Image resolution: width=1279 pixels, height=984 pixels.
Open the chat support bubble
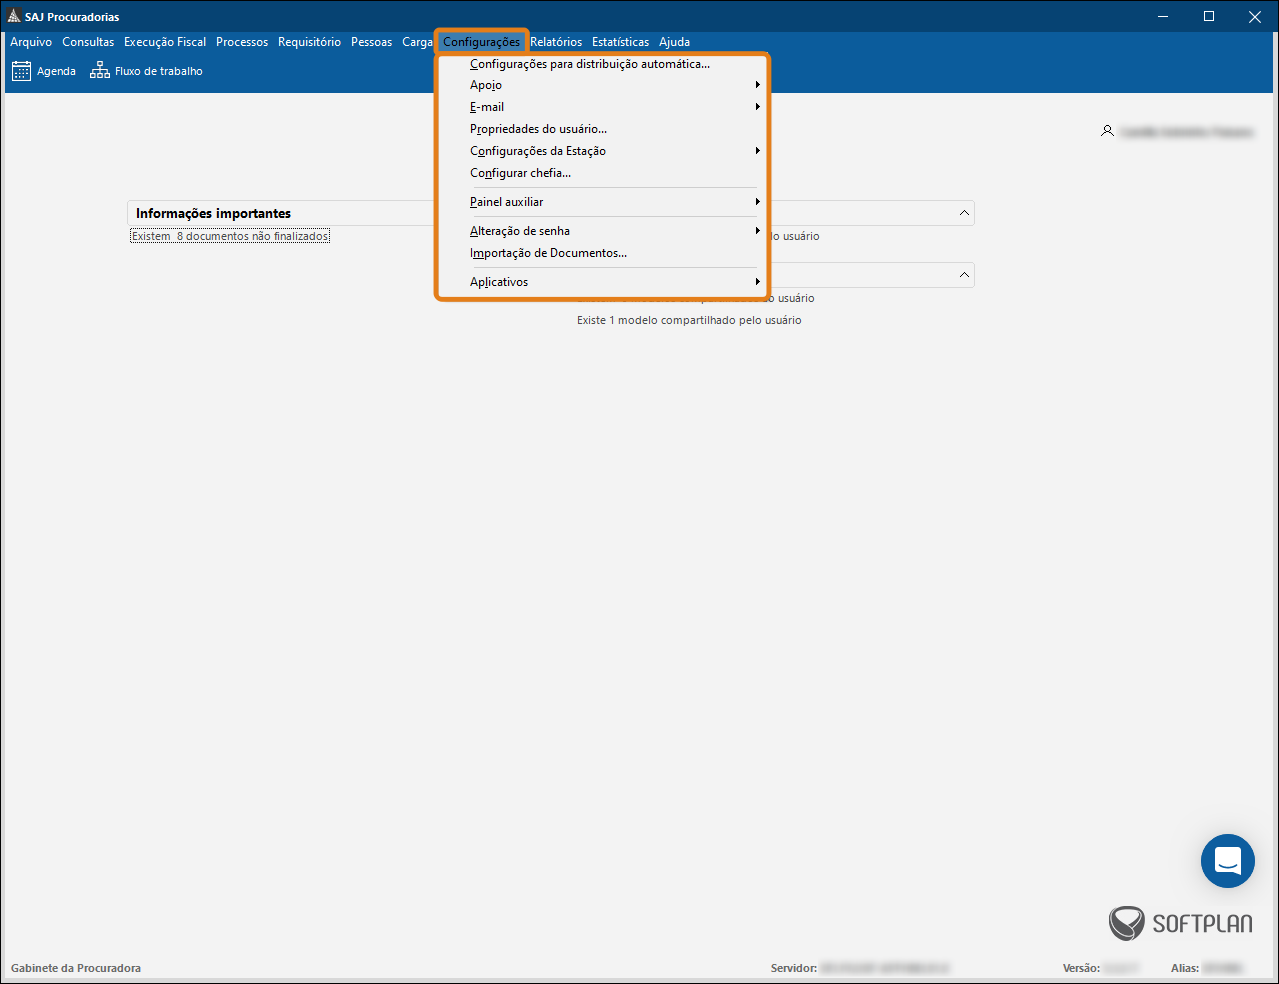click(1227, 861)
